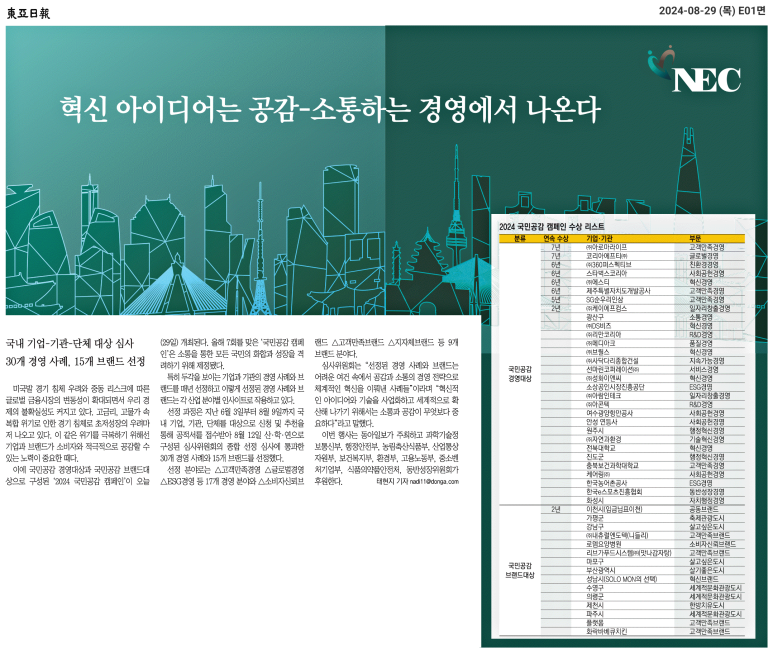Select the '스타벅스코리아' table entry
Image resolution: width=773 pixels, height=652 pixels.
606,273
